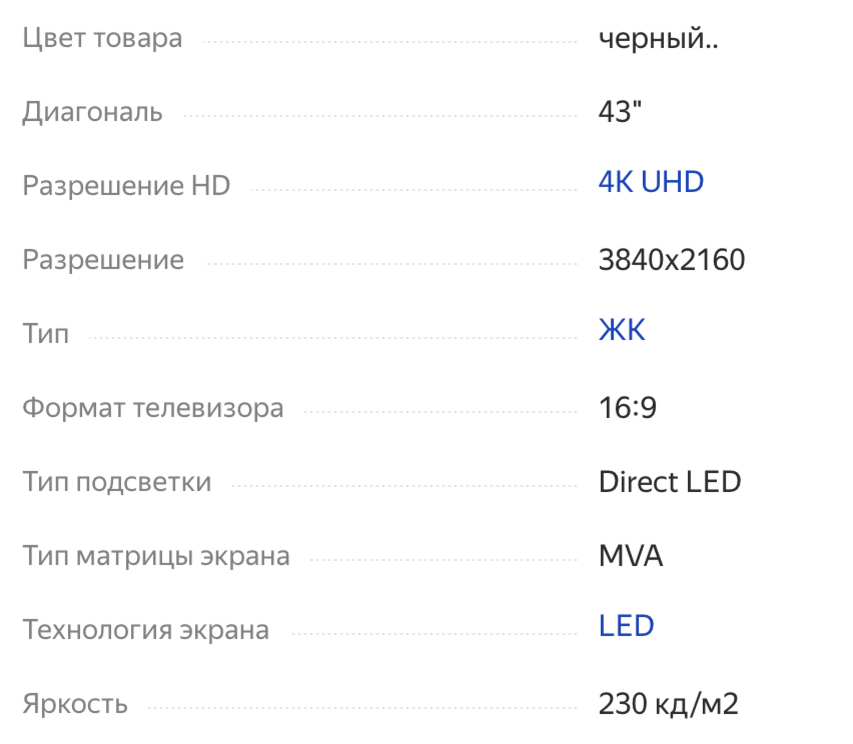Click the Яркость label
Screen dimensions: 853x744
(x=75, y=704)
